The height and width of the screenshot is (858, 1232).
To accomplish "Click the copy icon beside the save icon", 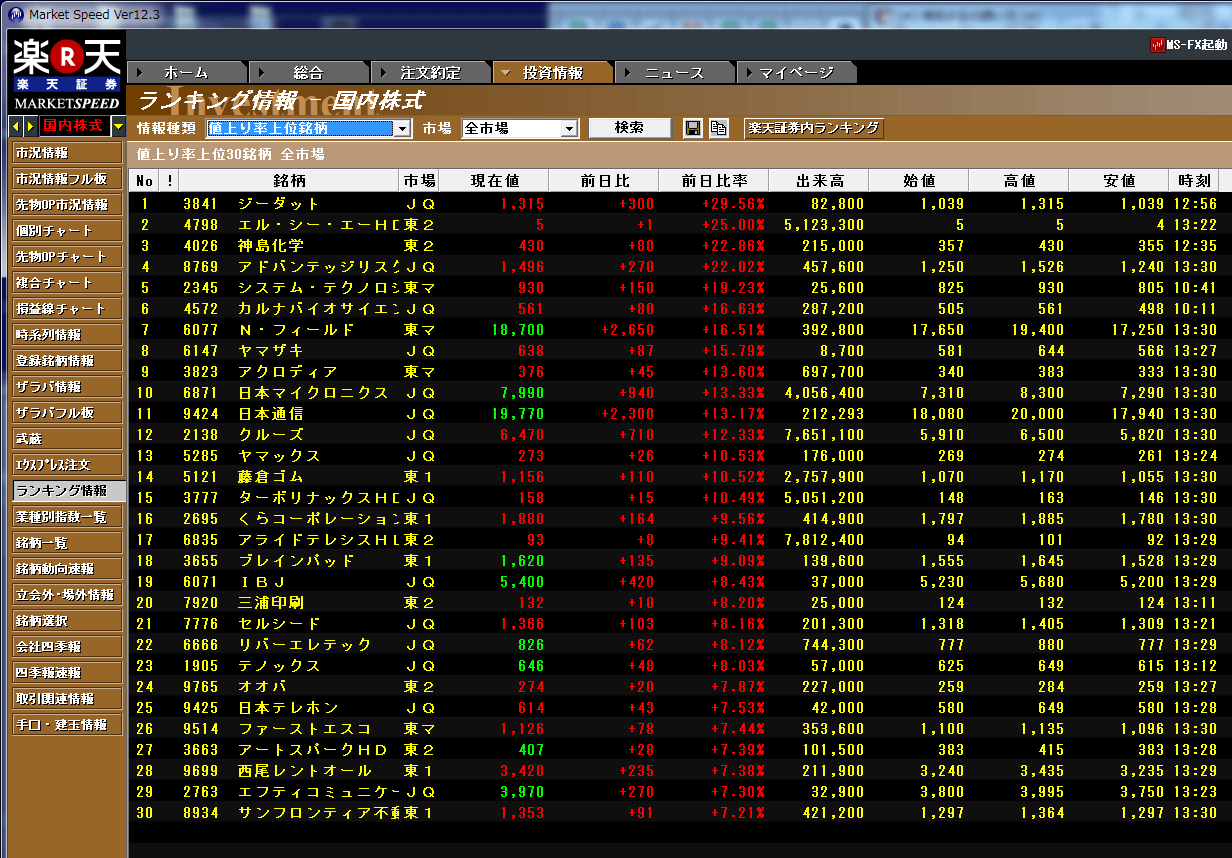I will (x=718, y=128).
